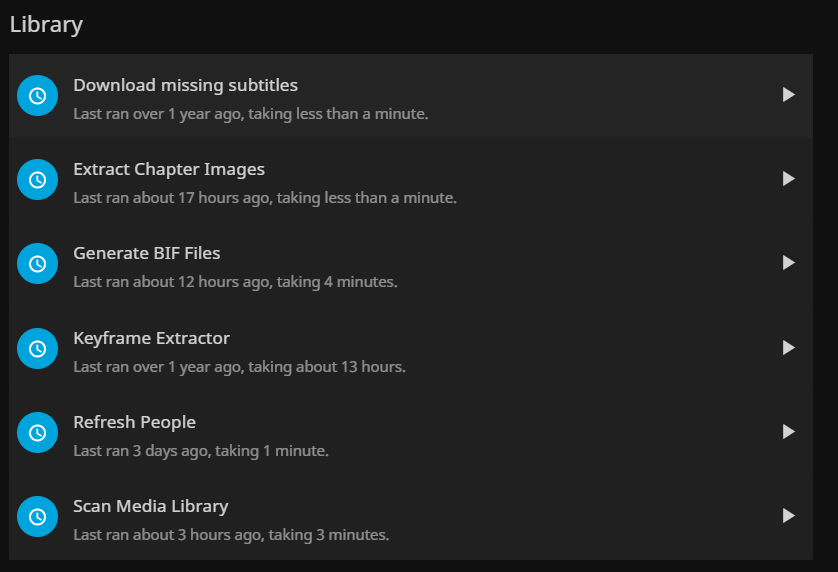Image resolution: width=838 pixels, height=572 pixels.
Task: Open Extract Chapter Images task settings
Action: (169, 169)
